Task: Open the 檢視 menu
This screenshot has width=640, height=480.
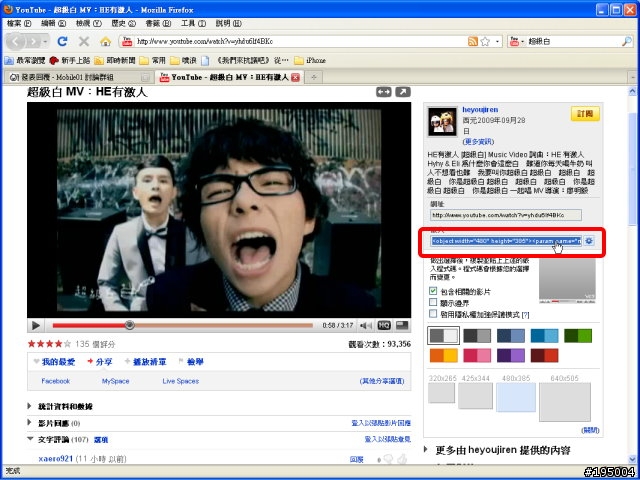Action: point(89,23)
